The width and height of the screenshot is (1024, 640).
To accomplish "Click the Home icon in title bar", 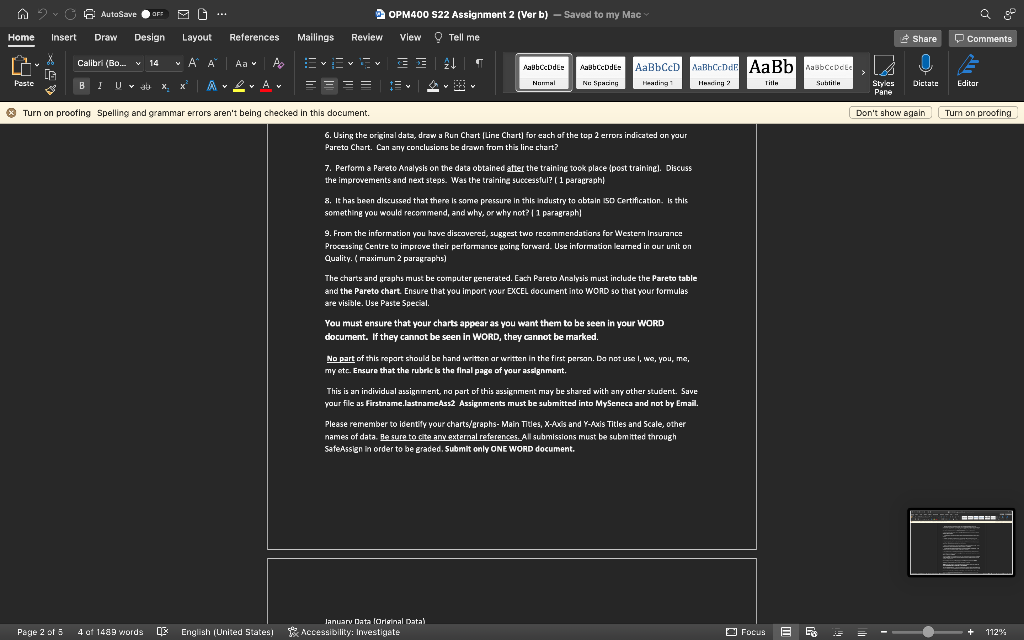I will (x=23, y=14).
